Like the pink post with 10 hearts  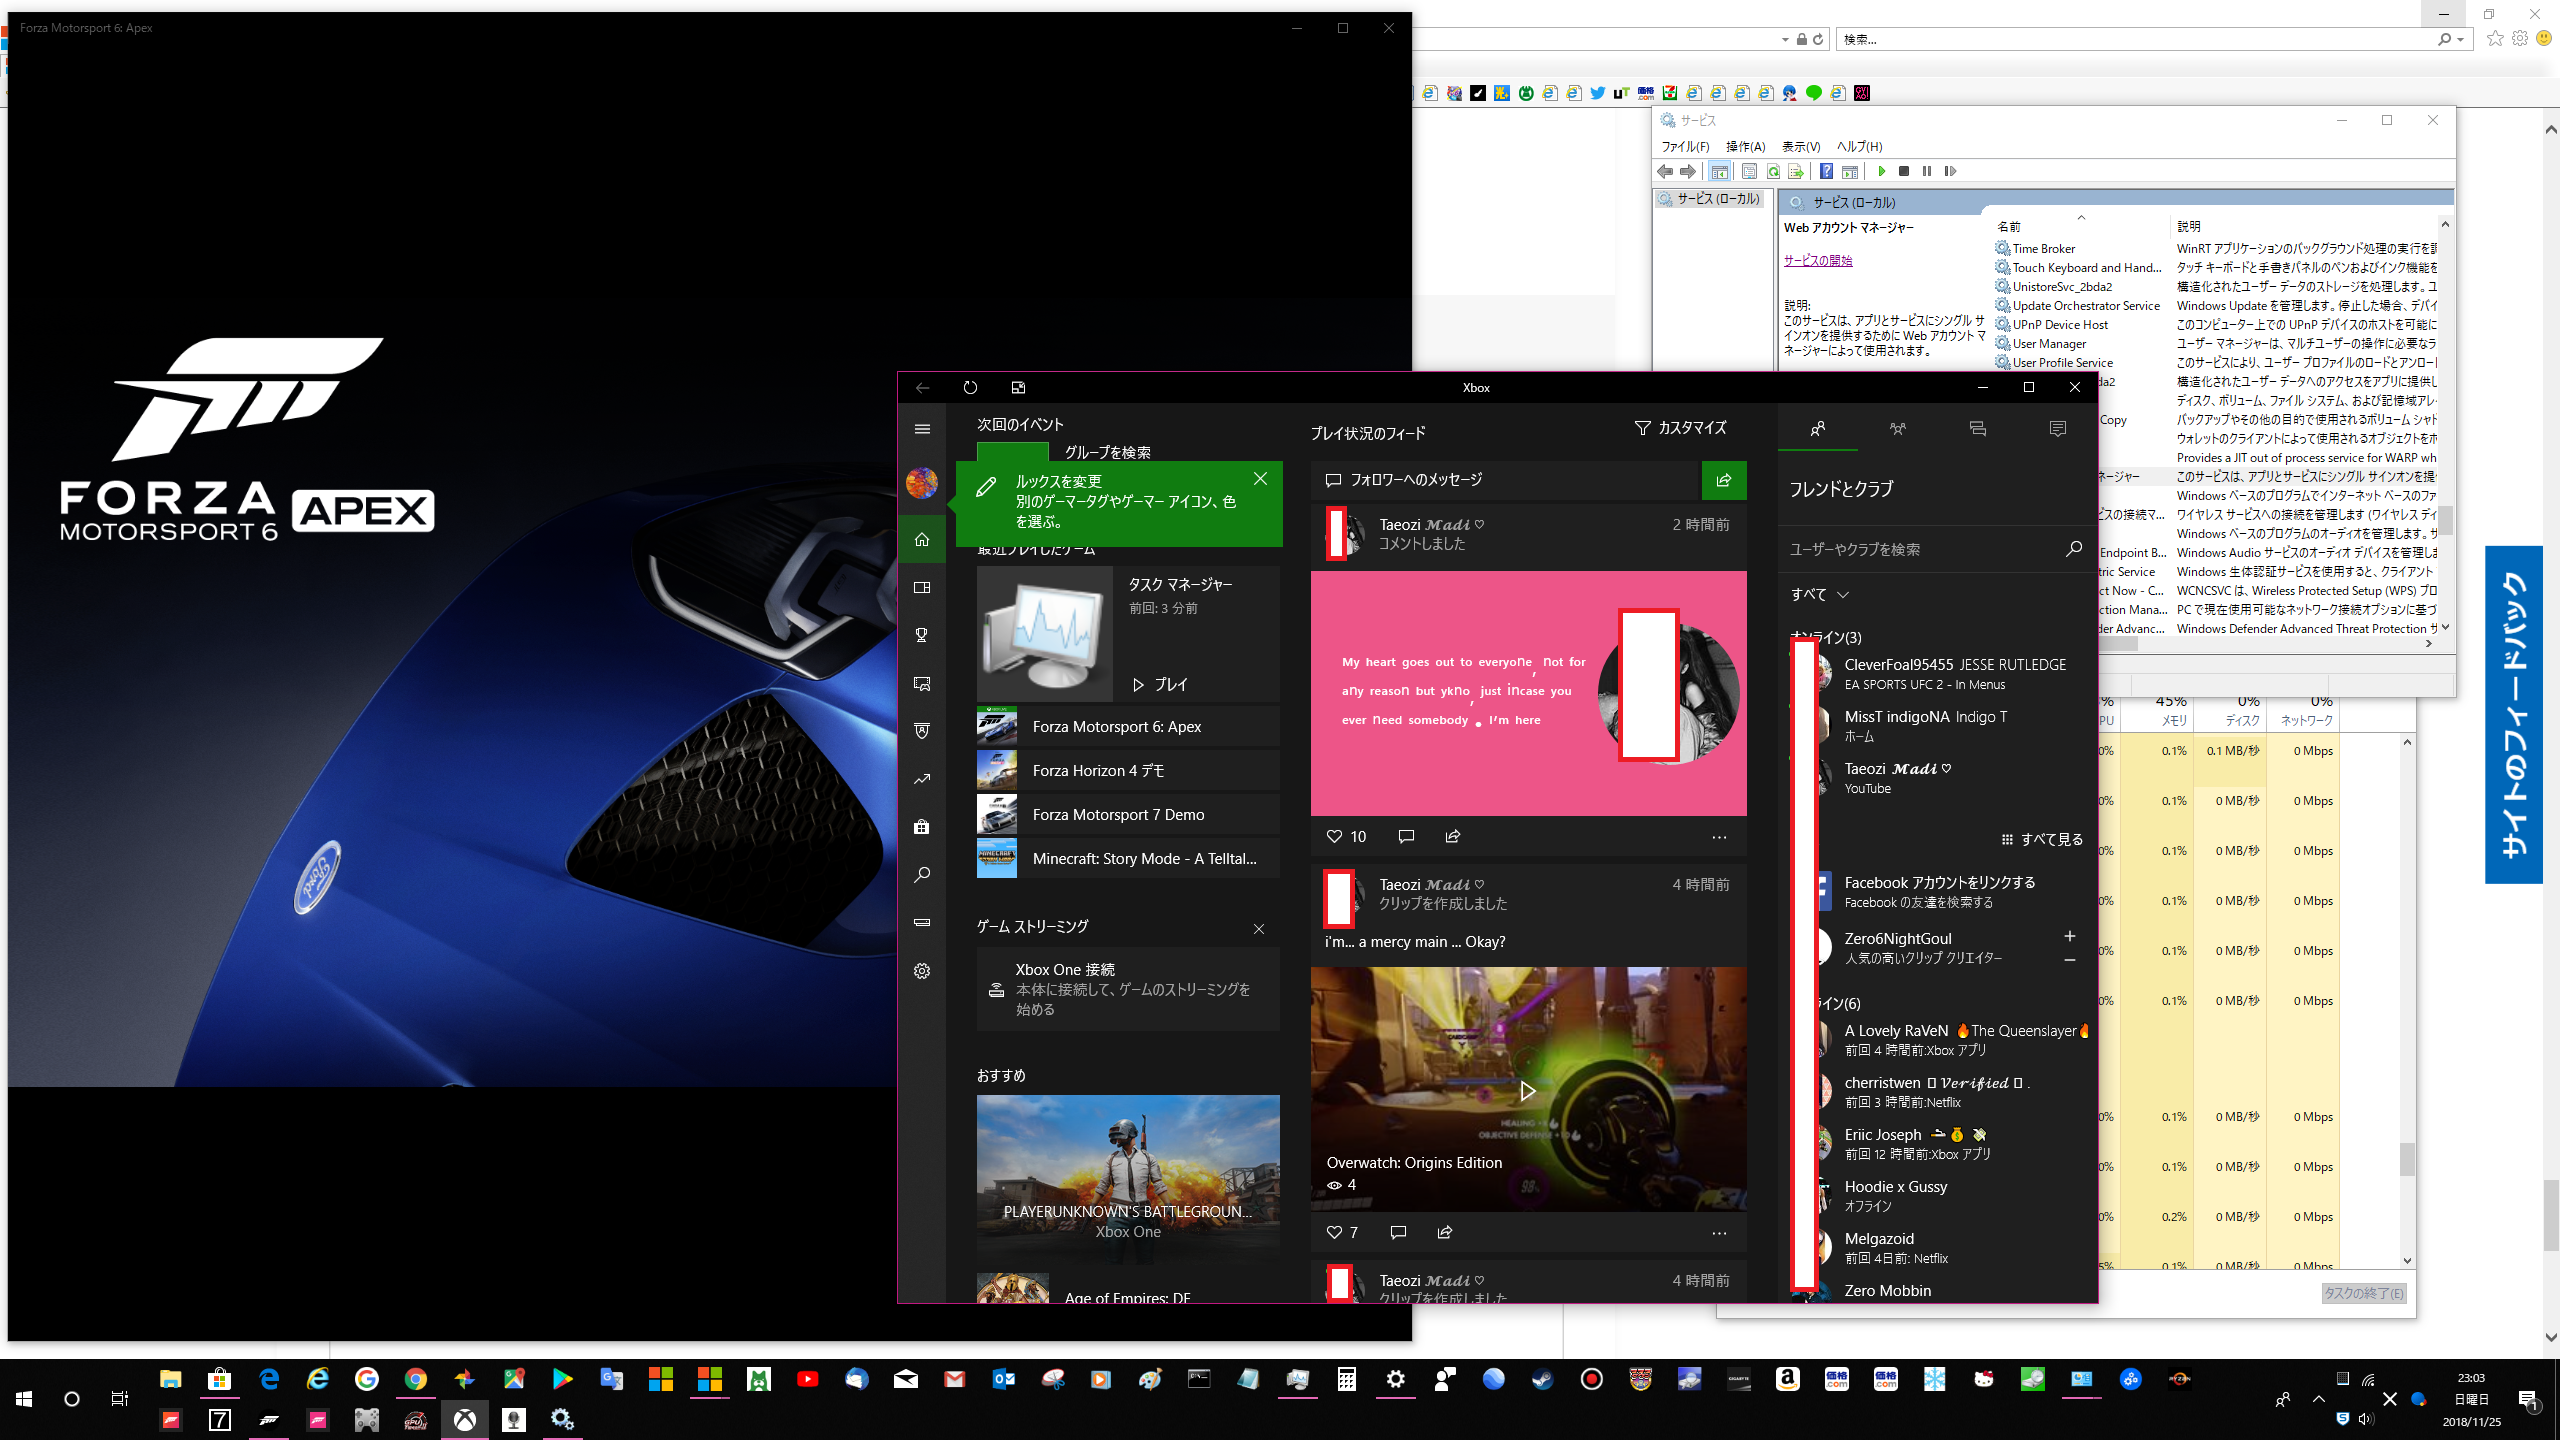point(1334,836)
